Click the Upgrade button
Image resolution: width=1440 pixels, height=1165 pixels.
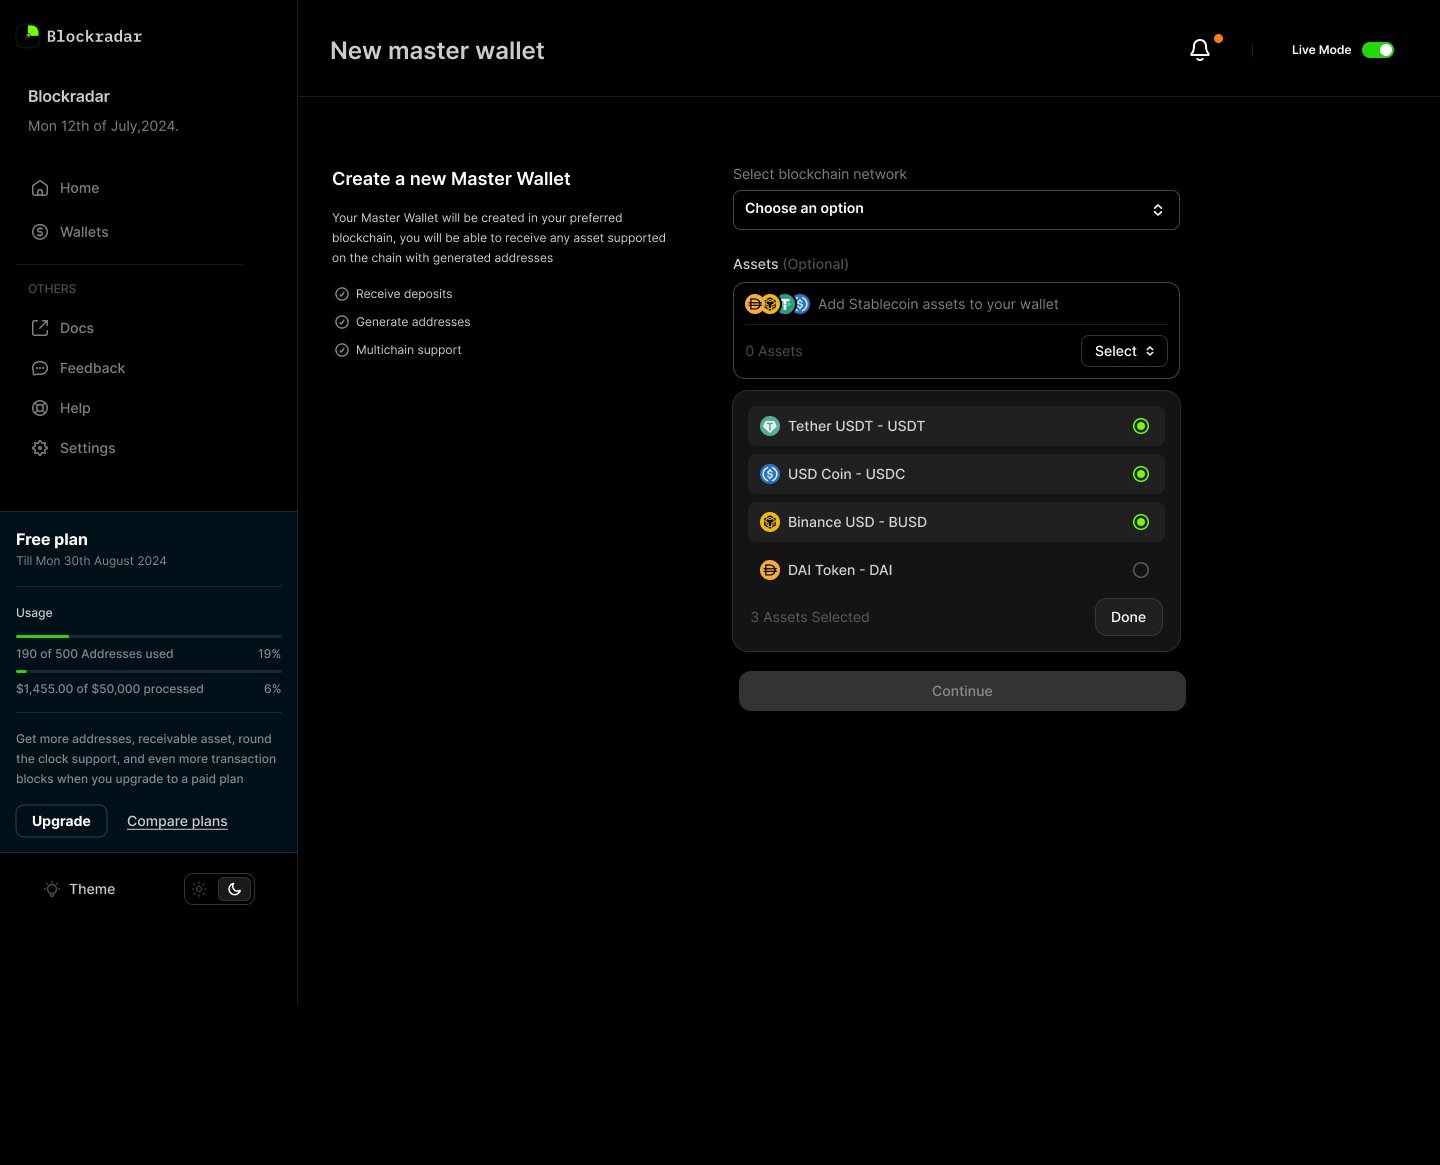point(61,821)
